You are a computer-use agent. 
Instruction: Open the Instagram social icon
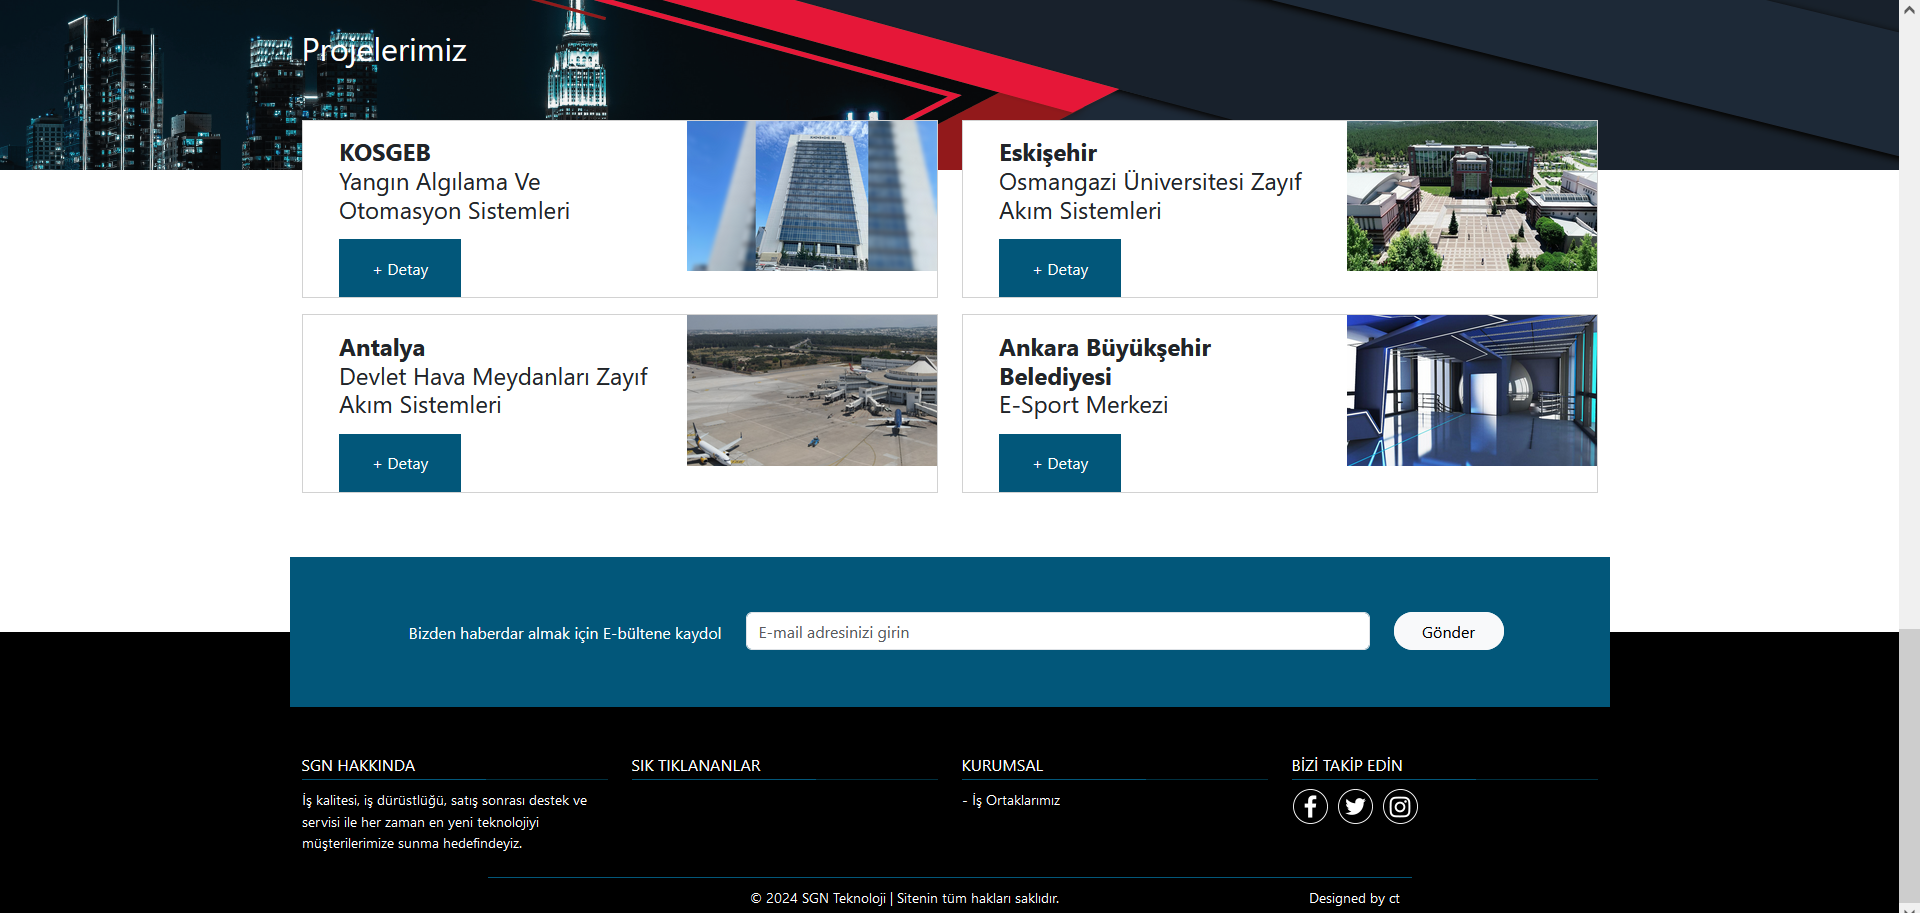pos(1400,806)
